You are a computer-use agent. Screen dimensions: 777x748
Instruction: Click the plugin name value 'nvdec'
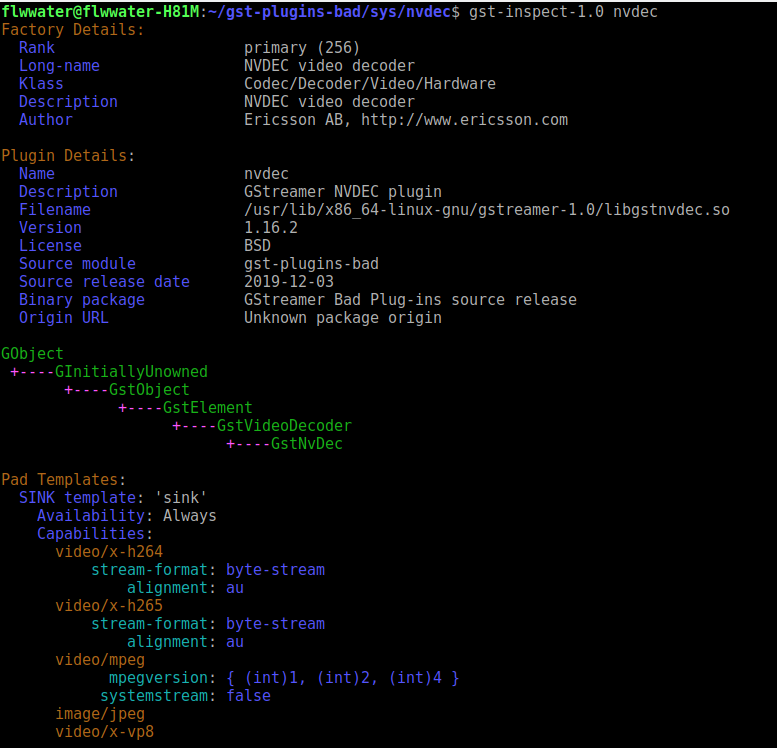pos(266,174)
